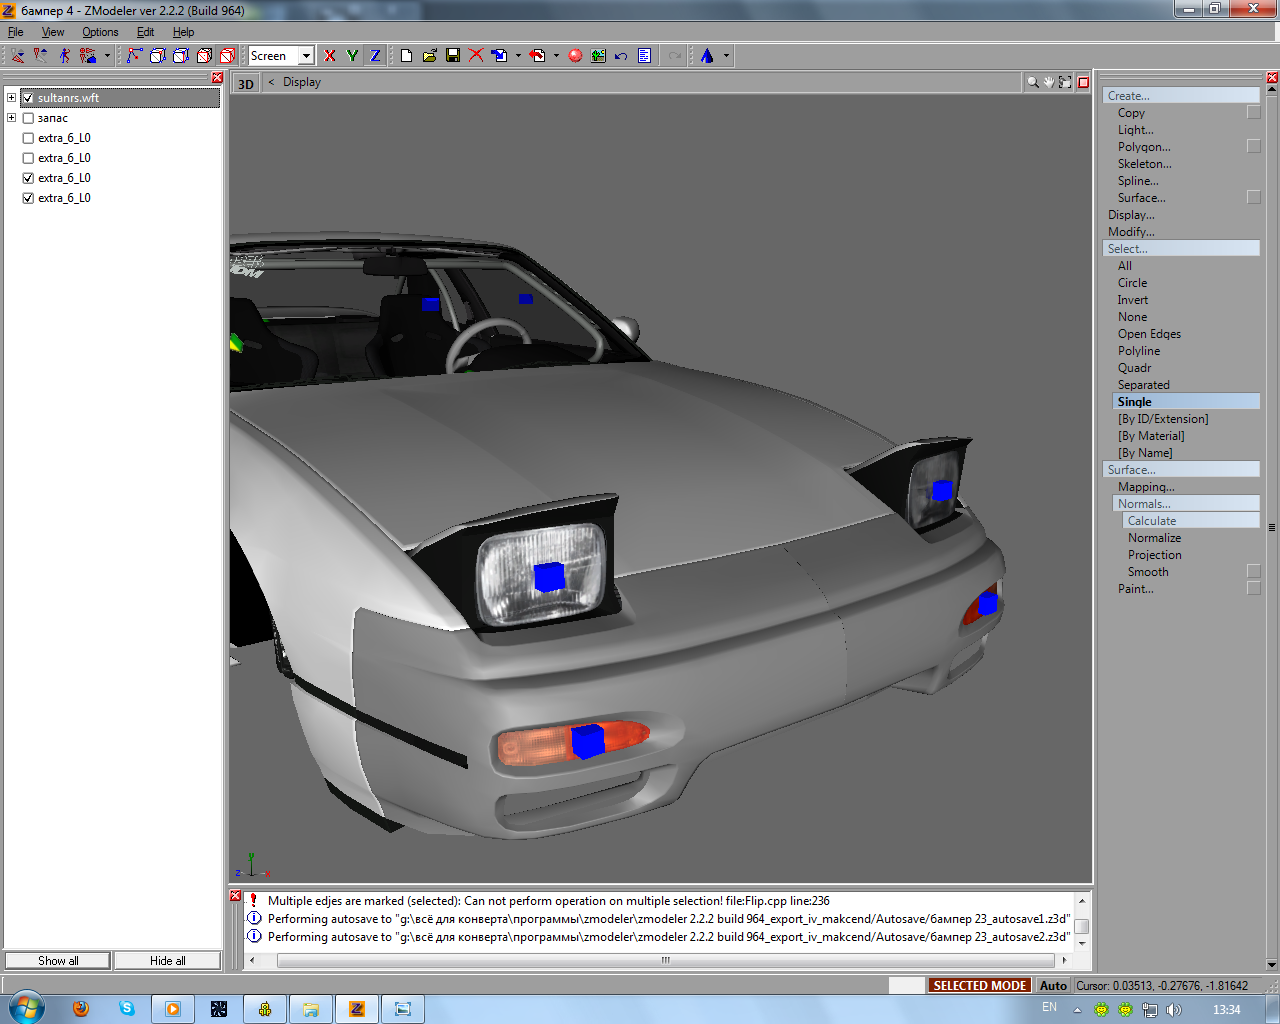
Task: Open the View menu
Action: [53, 32]
